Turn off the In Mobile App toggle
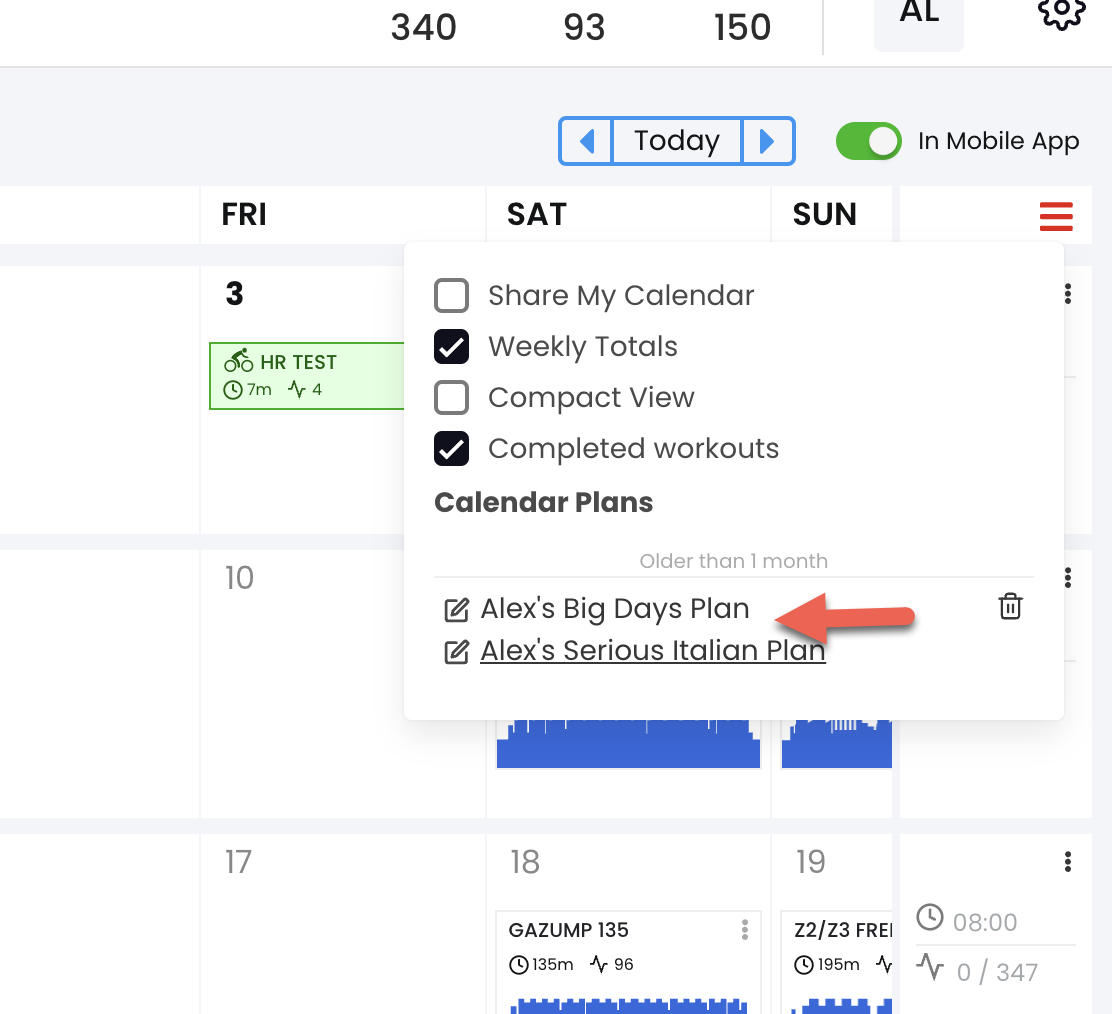The width and height of the screenshot is (1112, 1014). (869, 141)
